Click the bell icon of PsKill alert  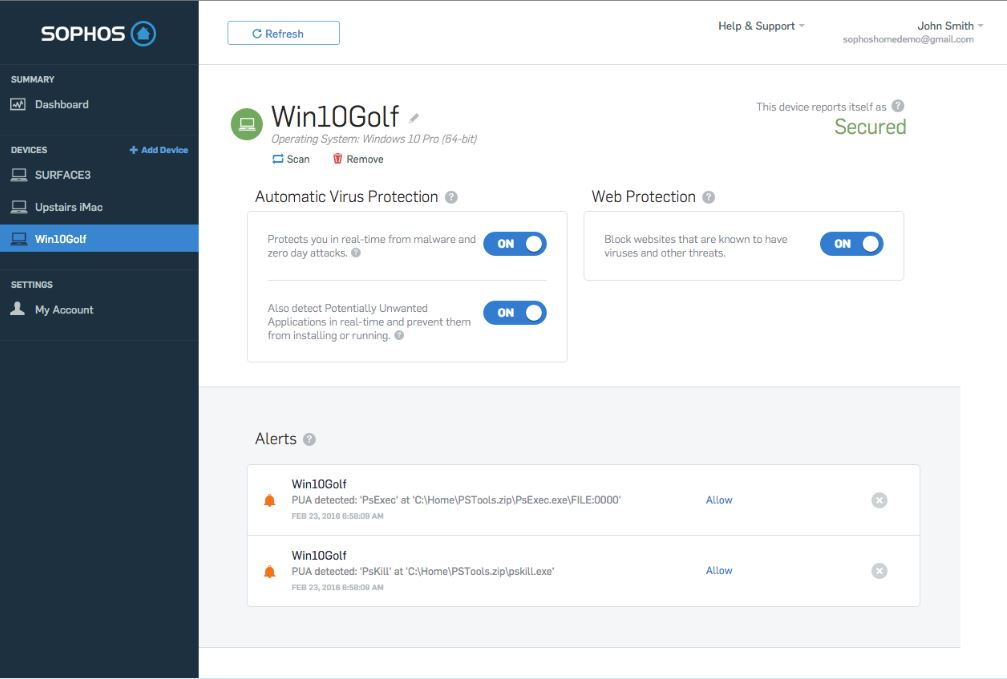(x=270, y=571)
